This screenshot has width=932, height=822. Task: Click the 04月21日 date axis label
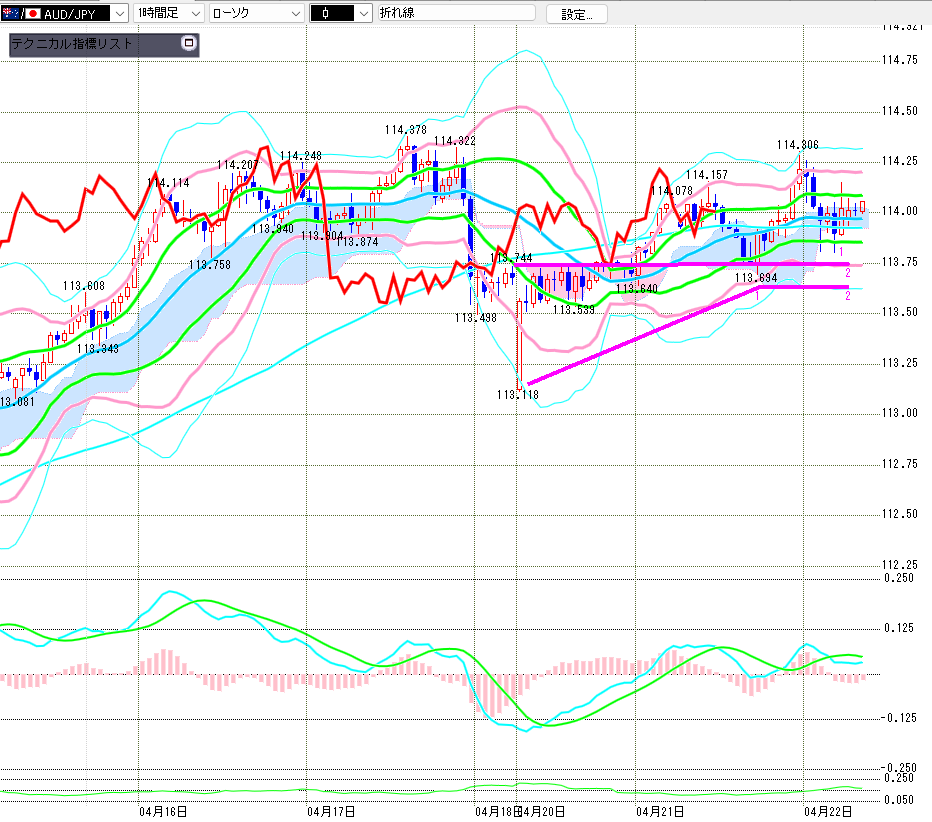tap(660, 810)
